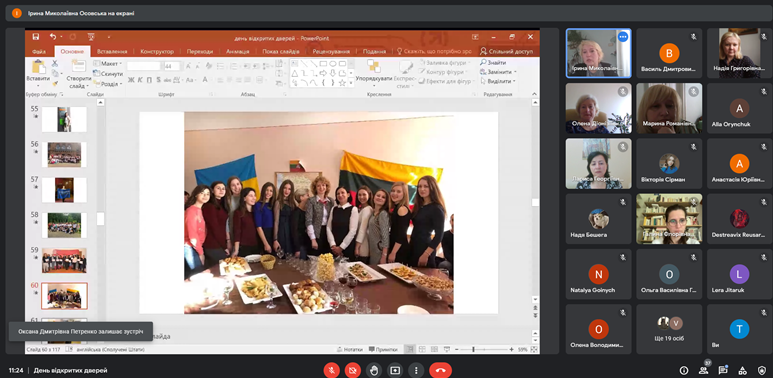Select the triangle shape in shapes gallery
The height and width of the screenshot is (378, 773).
(x=295, y=73)
